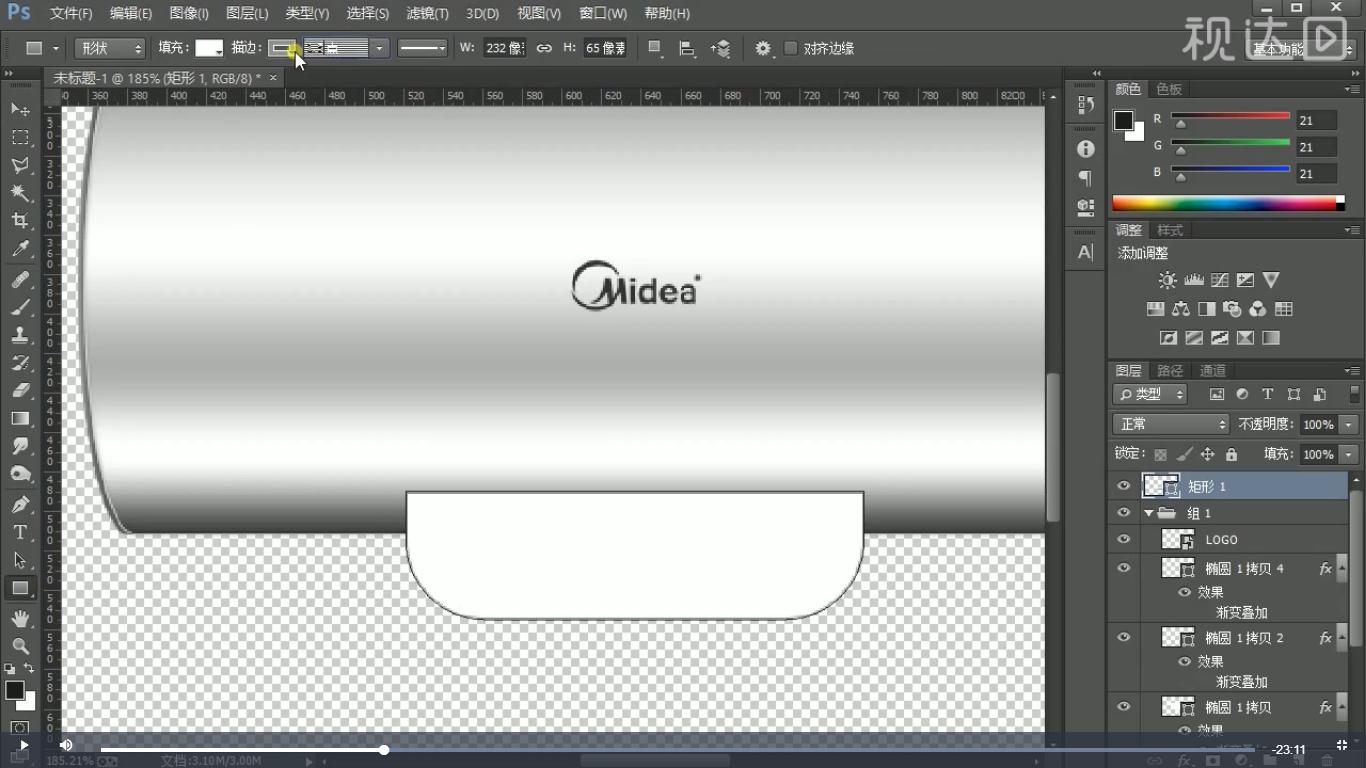
Task: Open path operations in options bar
Action: pos(655,48)
